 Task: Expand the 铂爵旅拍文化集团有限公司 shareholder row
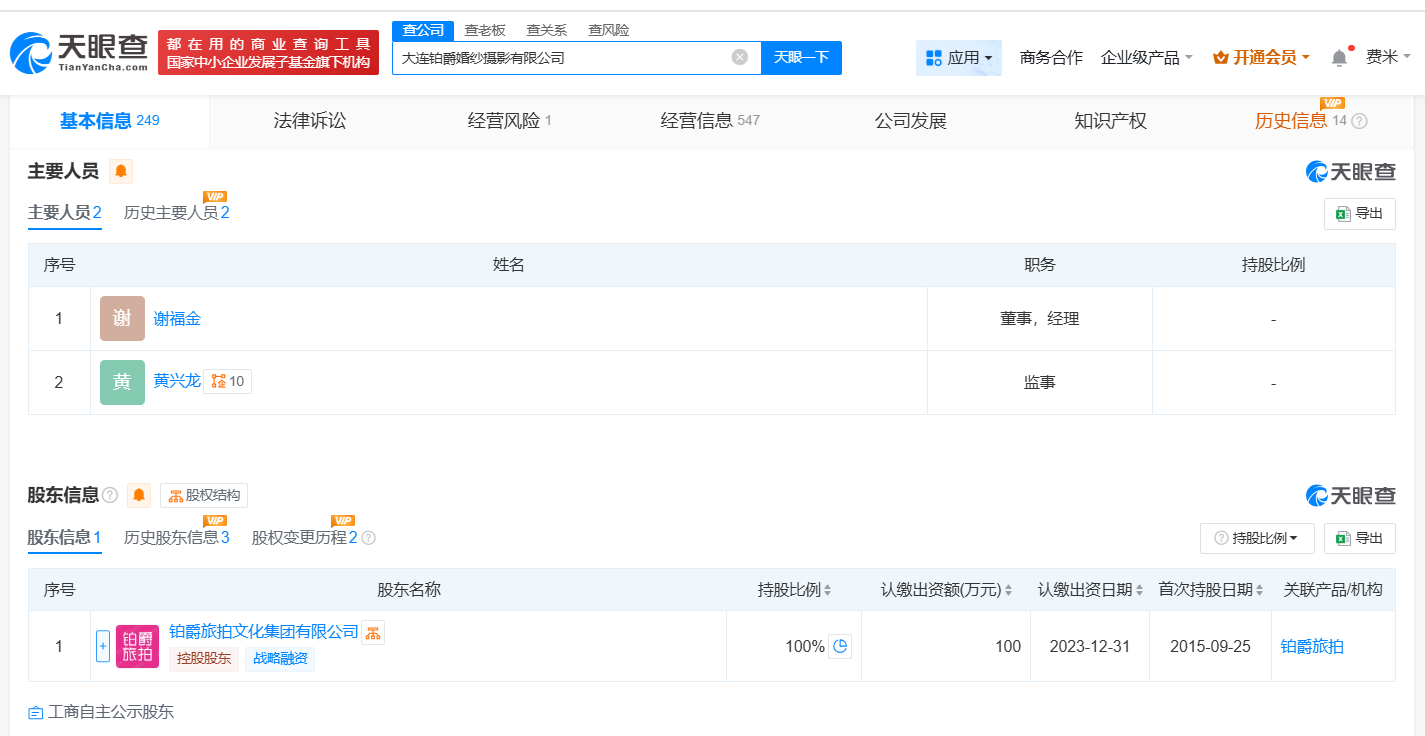[102, 646]
